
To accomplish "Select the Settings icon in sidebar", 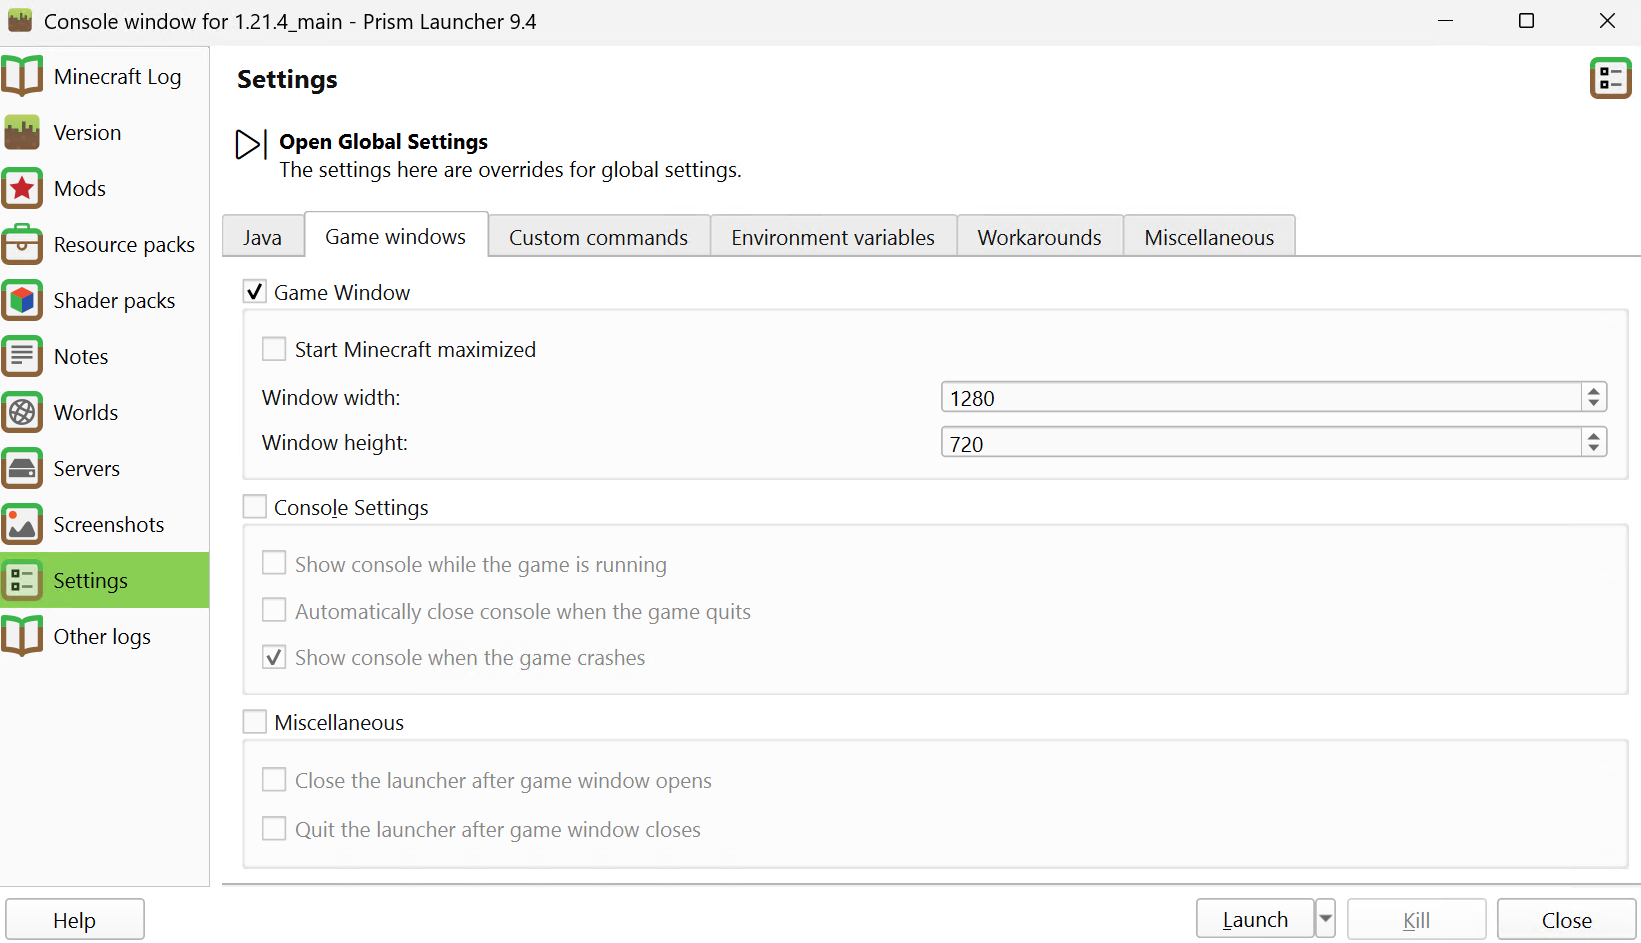I will pyautogui.click(x=22, y=580).
